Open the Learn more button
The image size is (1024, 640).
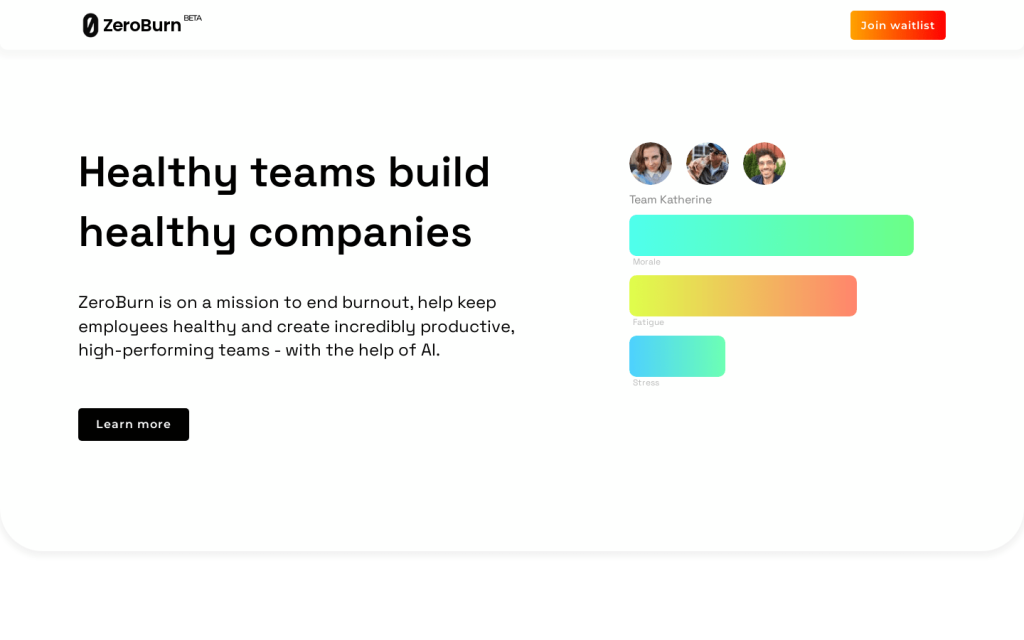pos(133,424)
